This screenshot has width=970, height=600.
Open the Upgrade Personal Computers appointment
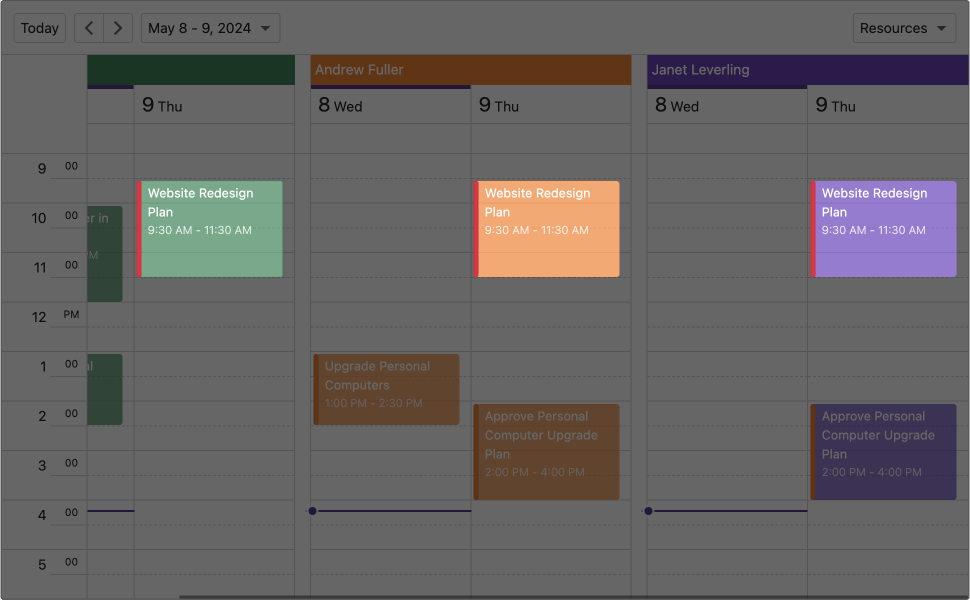pos(386,388)
